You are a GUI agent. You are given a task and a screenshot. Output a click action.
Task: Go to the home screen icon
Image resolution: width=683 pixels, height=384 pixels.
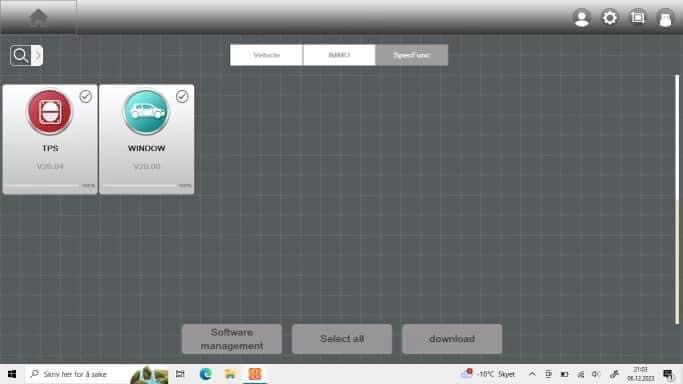click(38, 18)
